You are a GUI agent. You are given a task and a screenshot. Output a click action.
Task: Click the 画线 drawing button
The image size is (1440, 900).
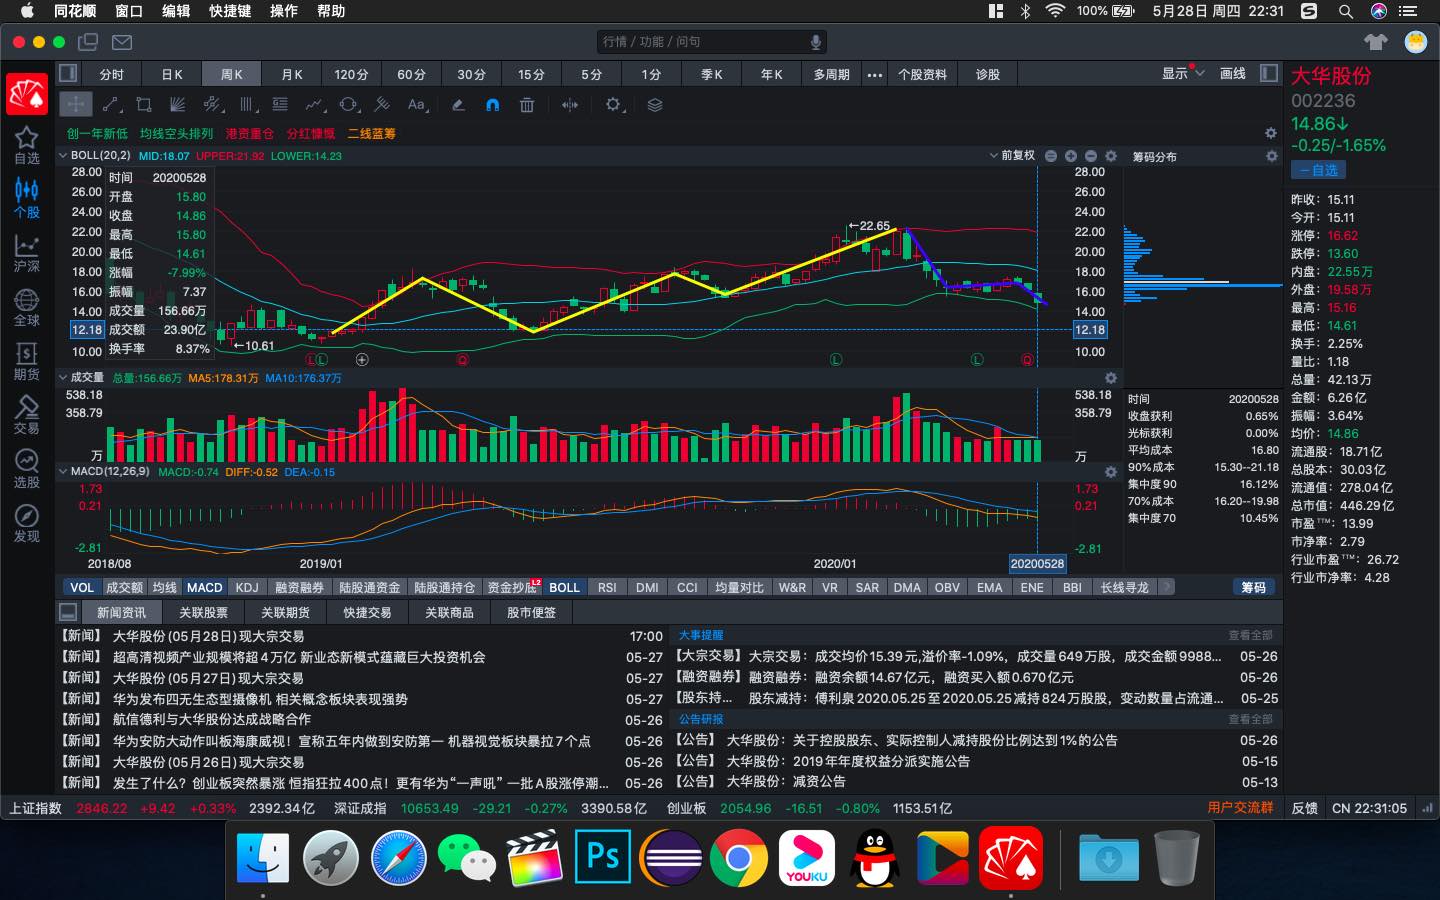pos(1233,74)
